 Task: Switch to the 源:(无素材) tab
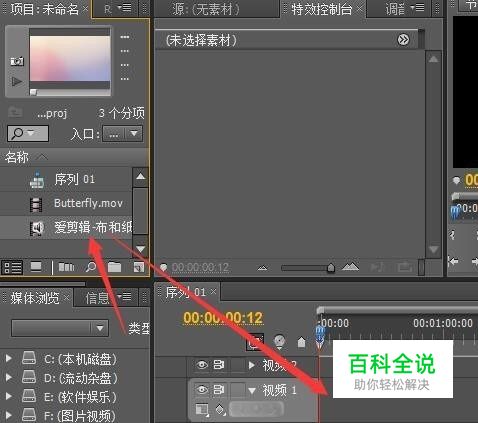point(206,9)
